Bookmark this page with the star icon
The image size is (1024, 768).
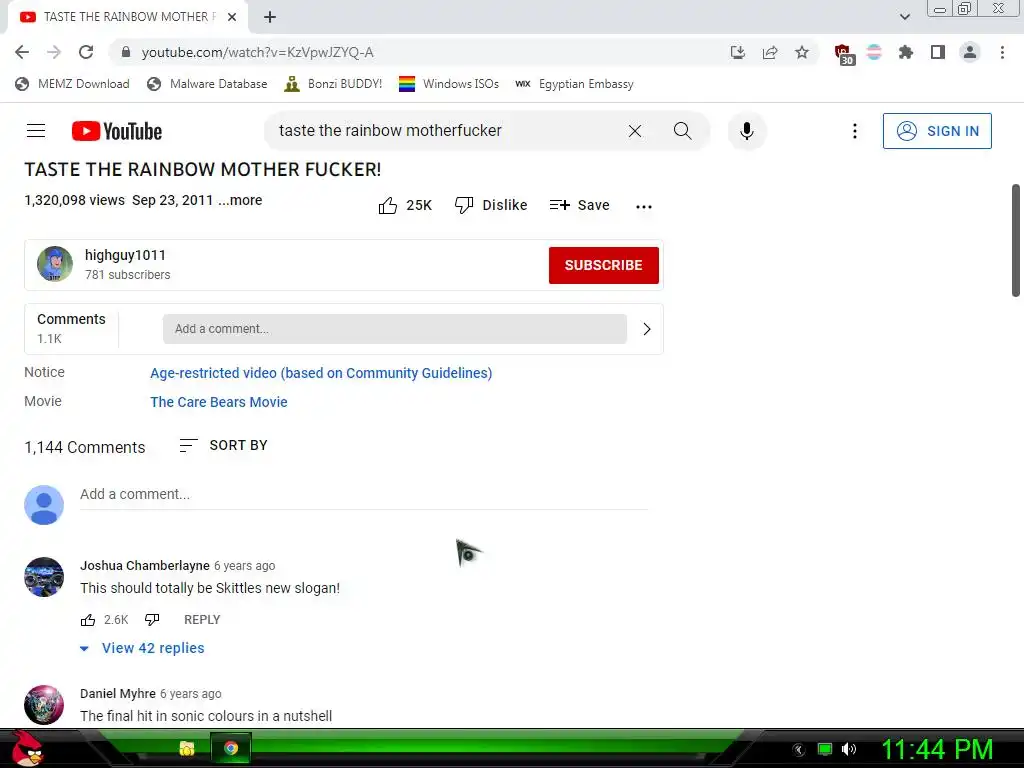tap(802, 52)
